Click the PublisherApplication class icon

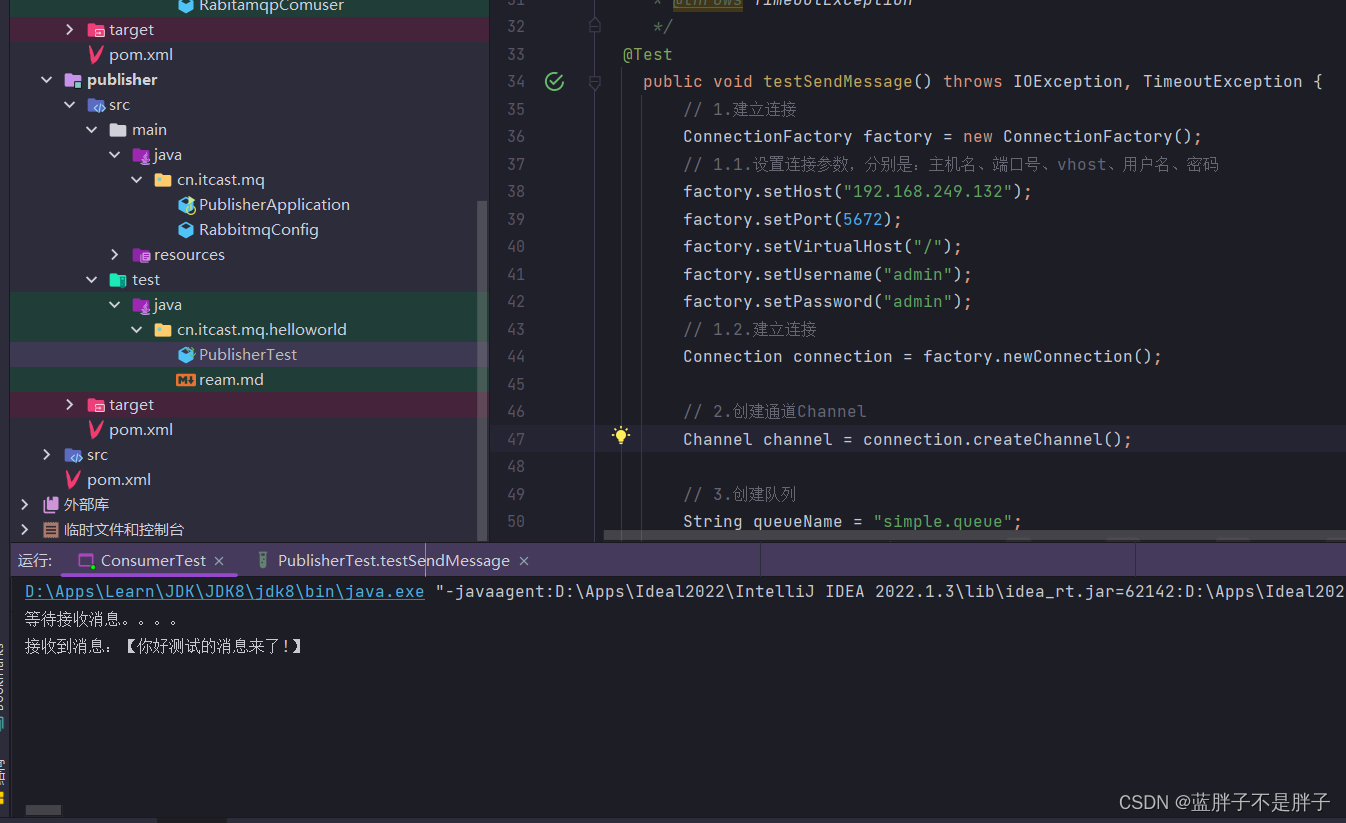pos(186,205)
